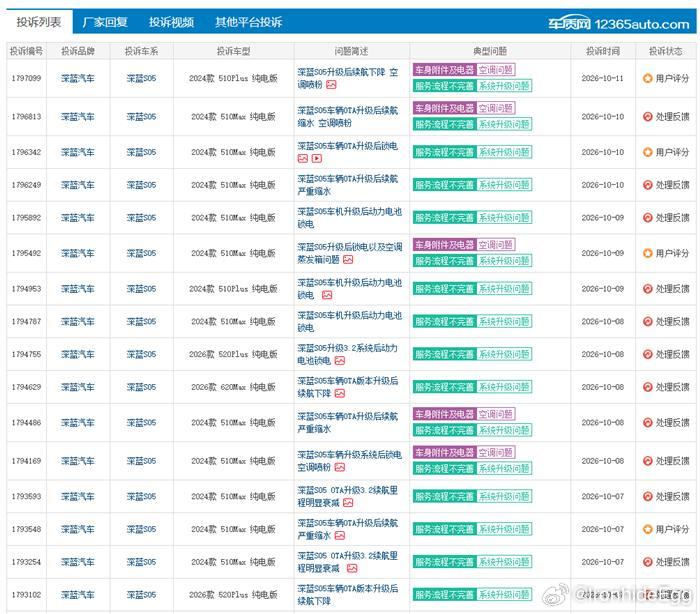The width and height of the screenshot is (700, 614).
Task: Click 处理反馈 status icon for complaint 1796249
Action: coord(647,185)
